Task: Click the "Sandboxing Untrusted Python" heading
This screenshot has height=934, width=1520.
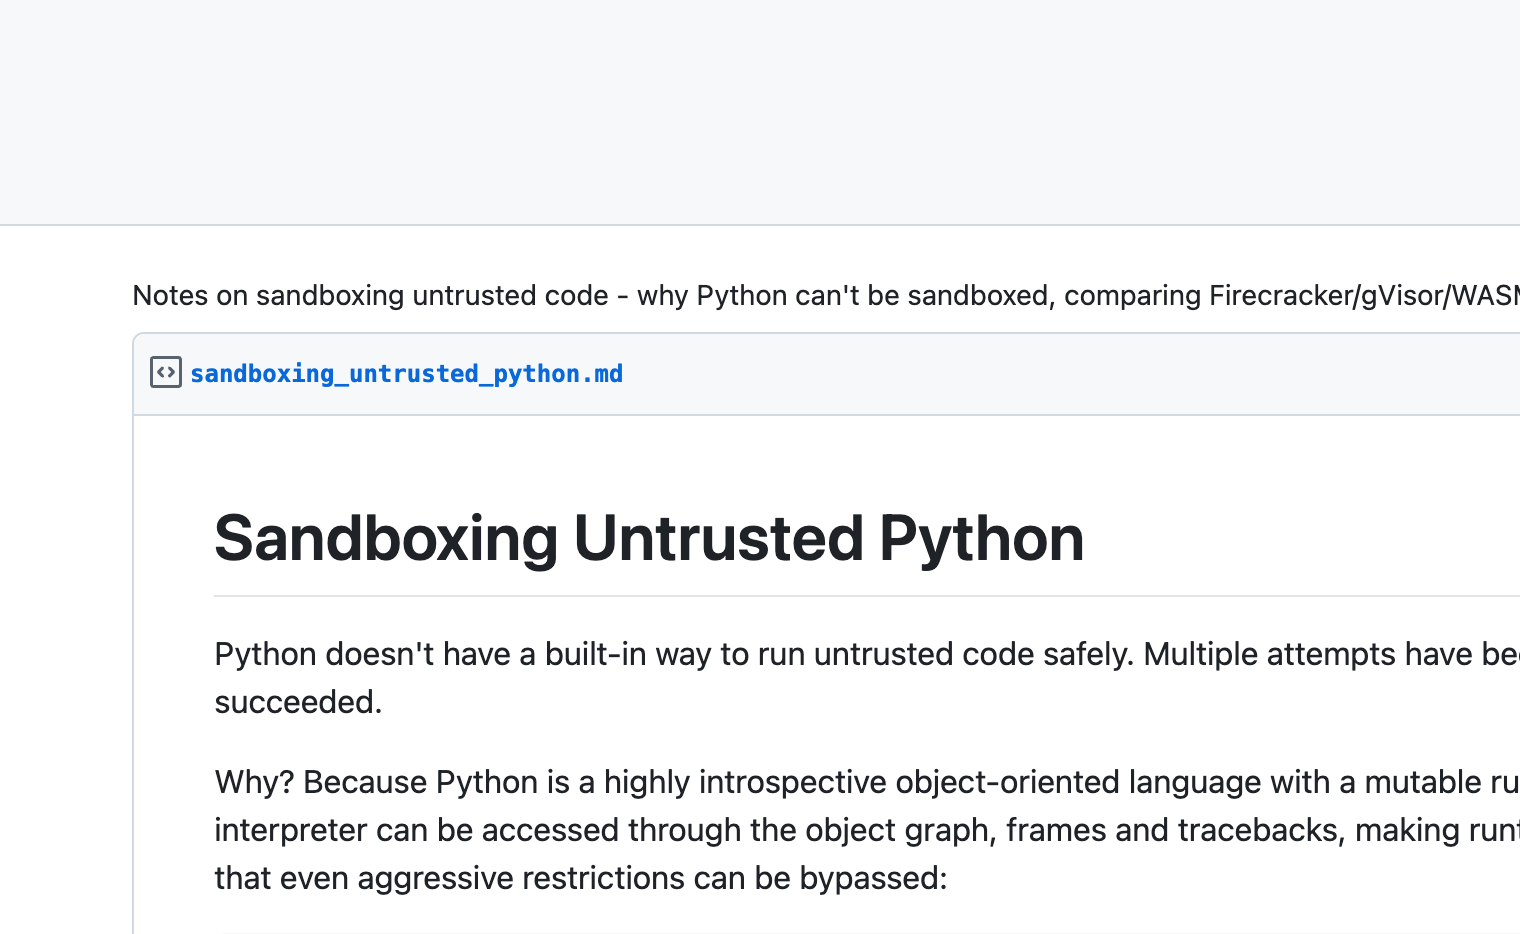Action: coord(649,538)
